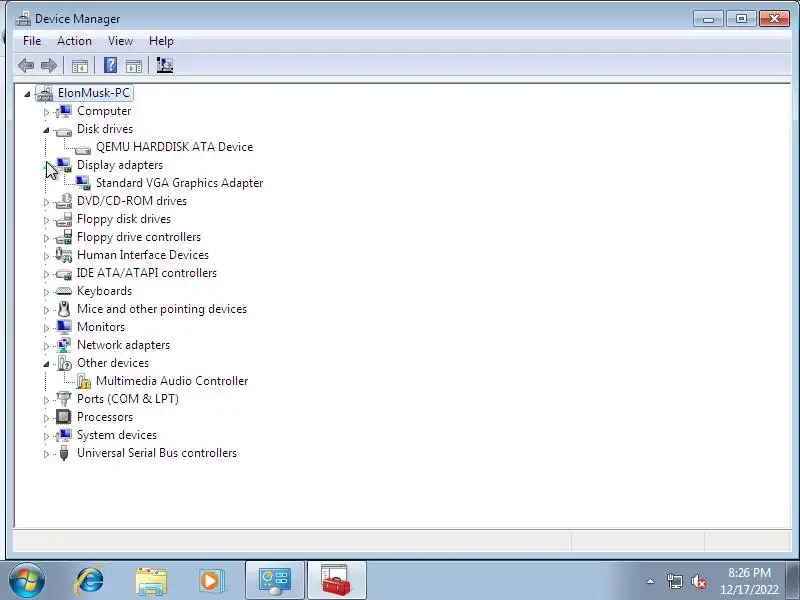Viewport: 800px width, 600px height.
Task: Open the View menu
Action: [120, 41]
